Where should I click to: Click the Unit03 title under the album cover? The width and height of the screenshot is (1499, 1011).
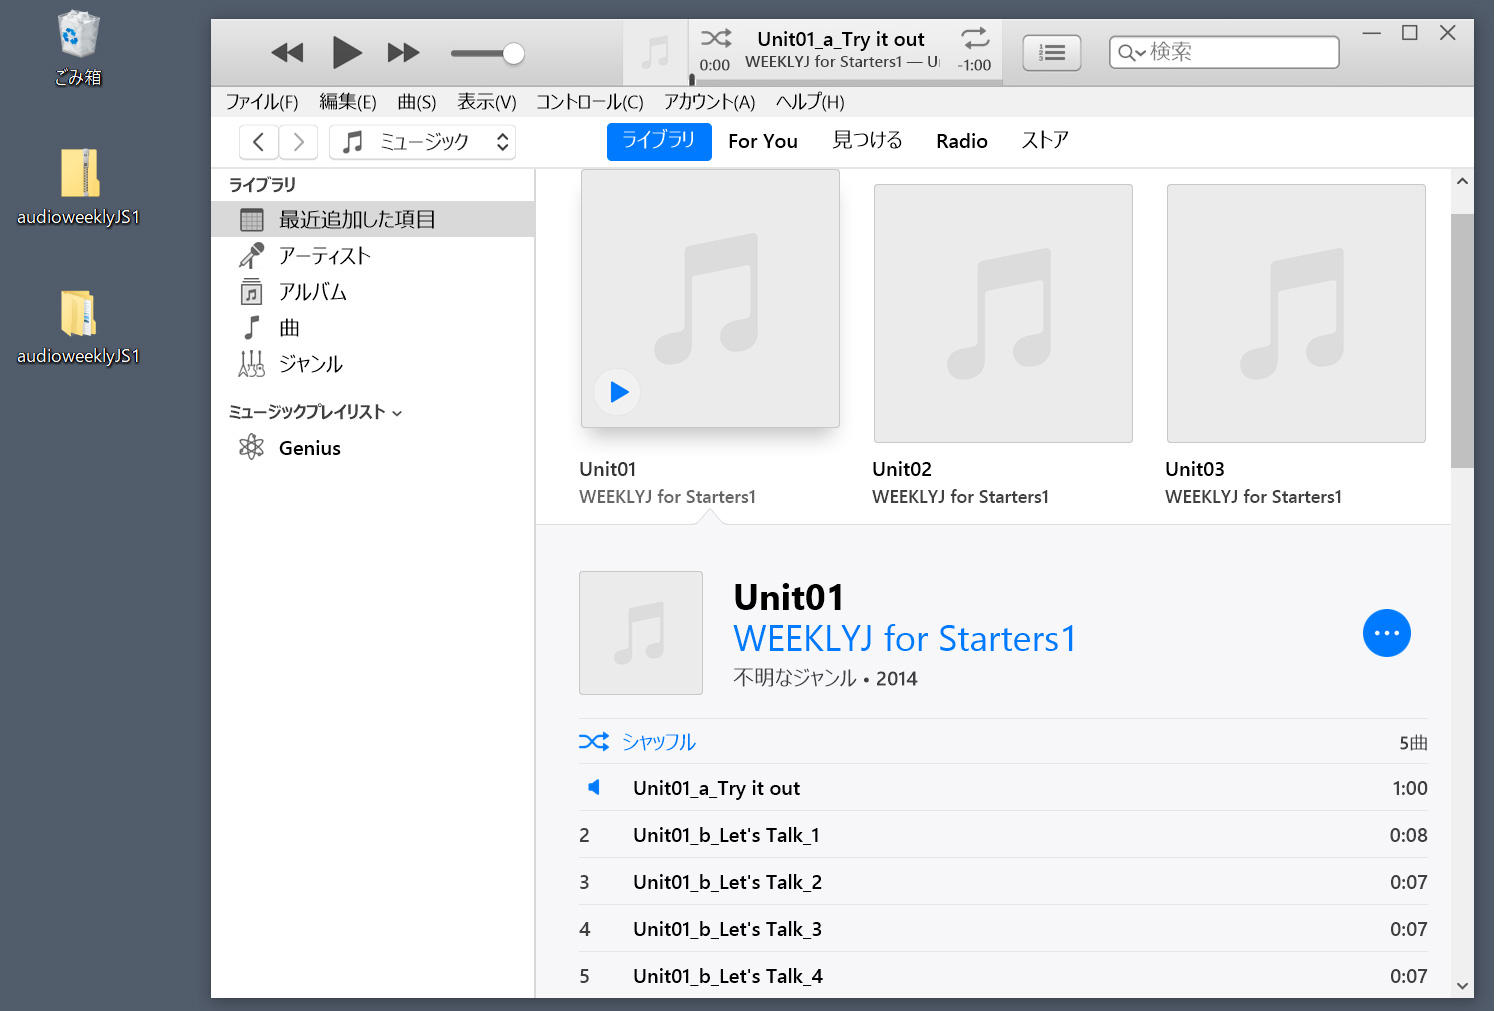[1195, 469]
